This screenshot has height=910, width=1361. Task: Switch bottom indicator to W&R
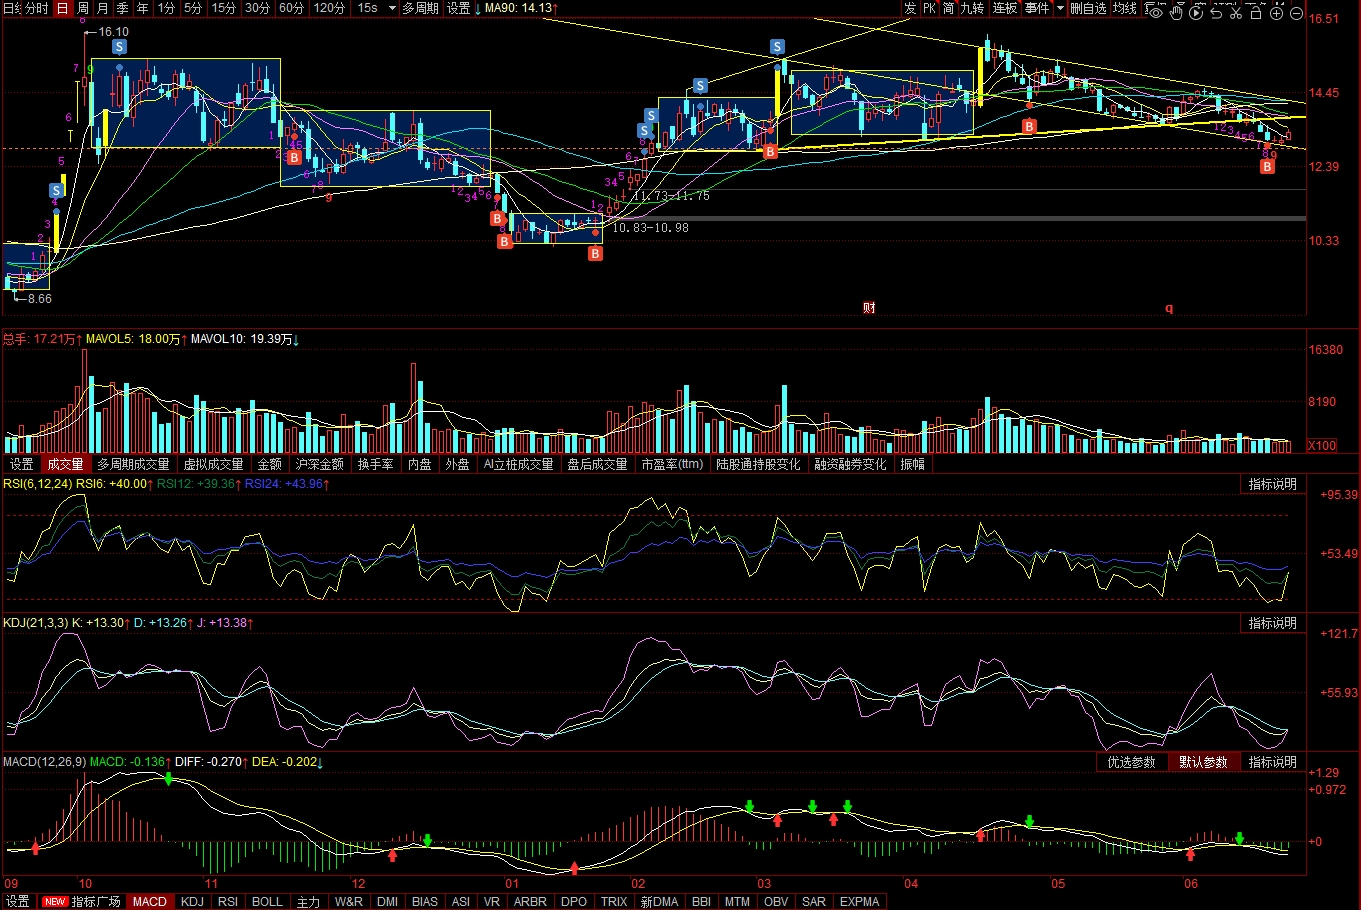(x=349, y=901)
